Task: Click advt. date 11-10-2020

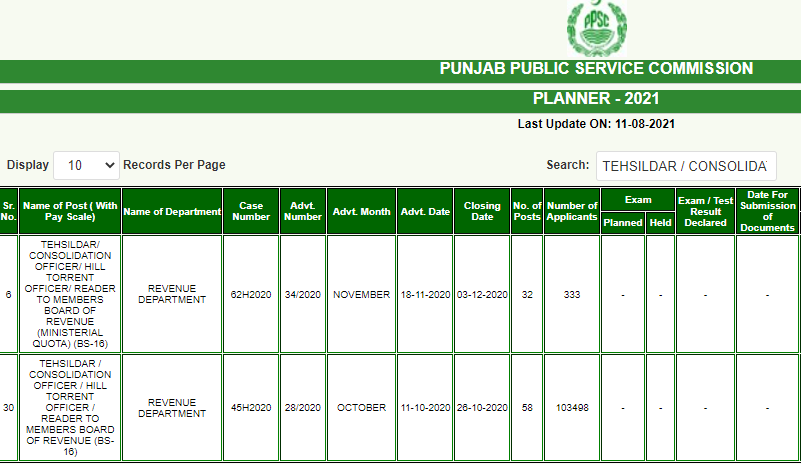Action: pyautogui.click(x=425, y=408)
